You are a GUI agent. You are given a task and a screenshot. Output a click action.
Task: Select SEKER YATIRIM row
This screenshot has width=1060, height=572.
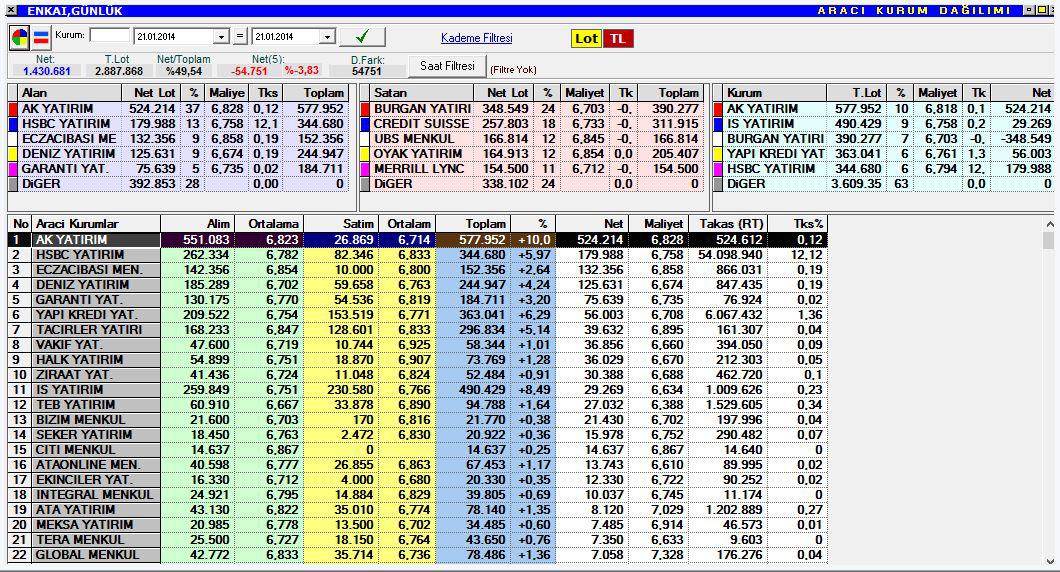pyautogui.click(x=418, y=435)
